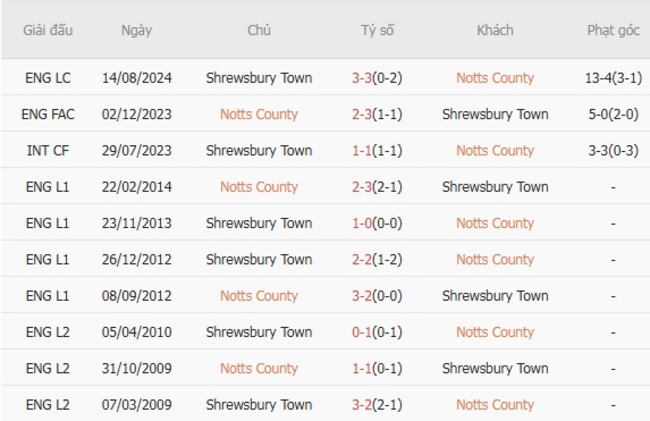Click the Tỷ số column header
This screenshot has height=421, width=650.
tap(377, 30)
